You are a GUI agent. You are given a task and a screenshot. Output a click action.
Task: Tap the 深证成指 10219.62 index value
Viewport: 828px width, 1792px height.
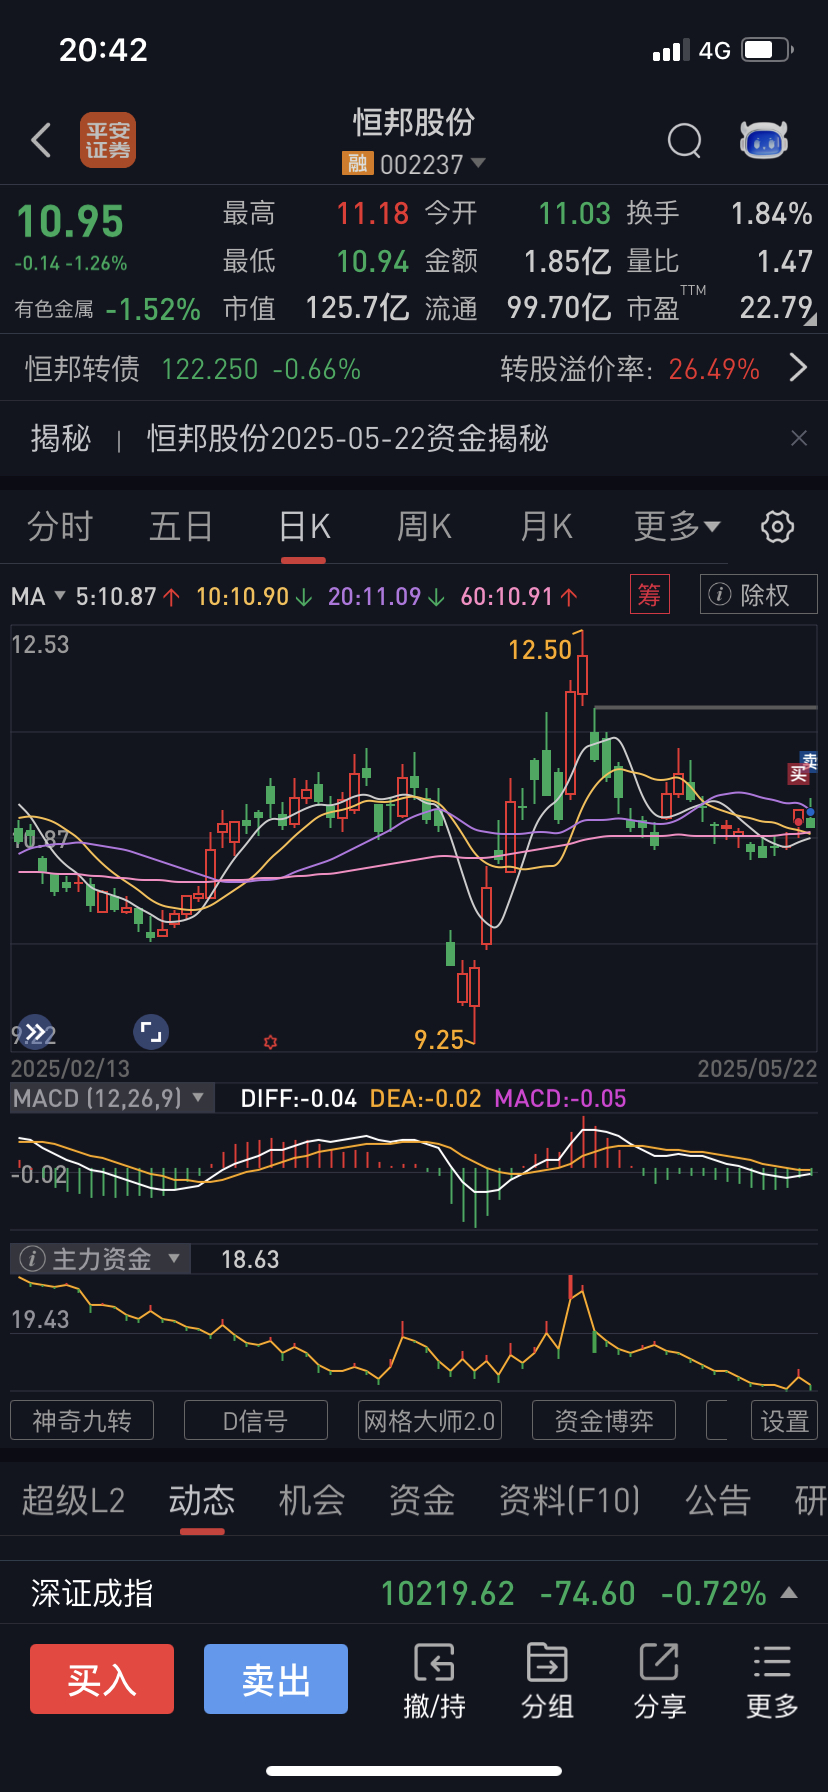coord(448,1593)
